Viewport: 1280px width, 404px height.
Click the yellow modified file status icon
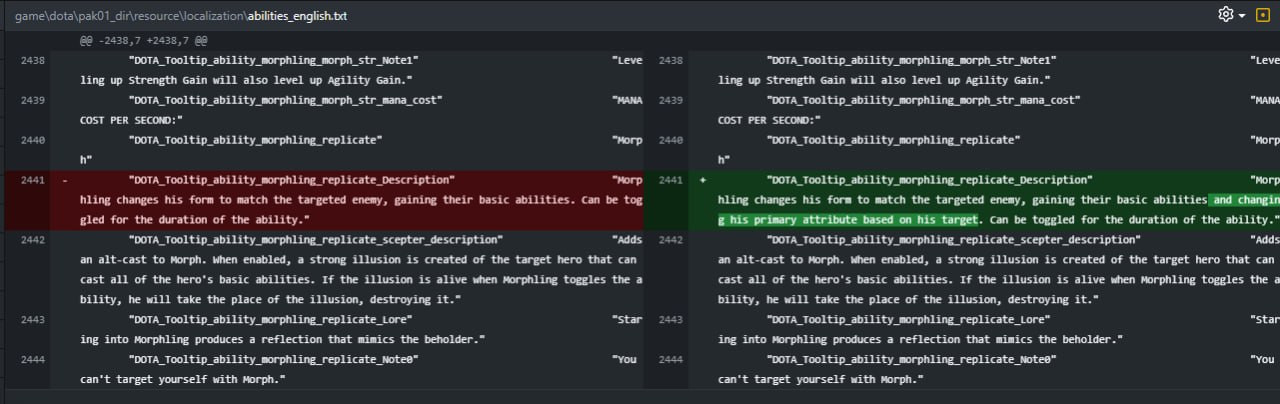tap(1262, 15)
